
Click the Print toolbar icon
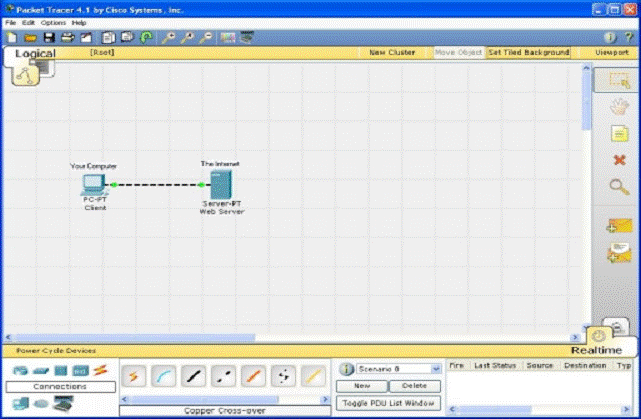coord(67,37)
